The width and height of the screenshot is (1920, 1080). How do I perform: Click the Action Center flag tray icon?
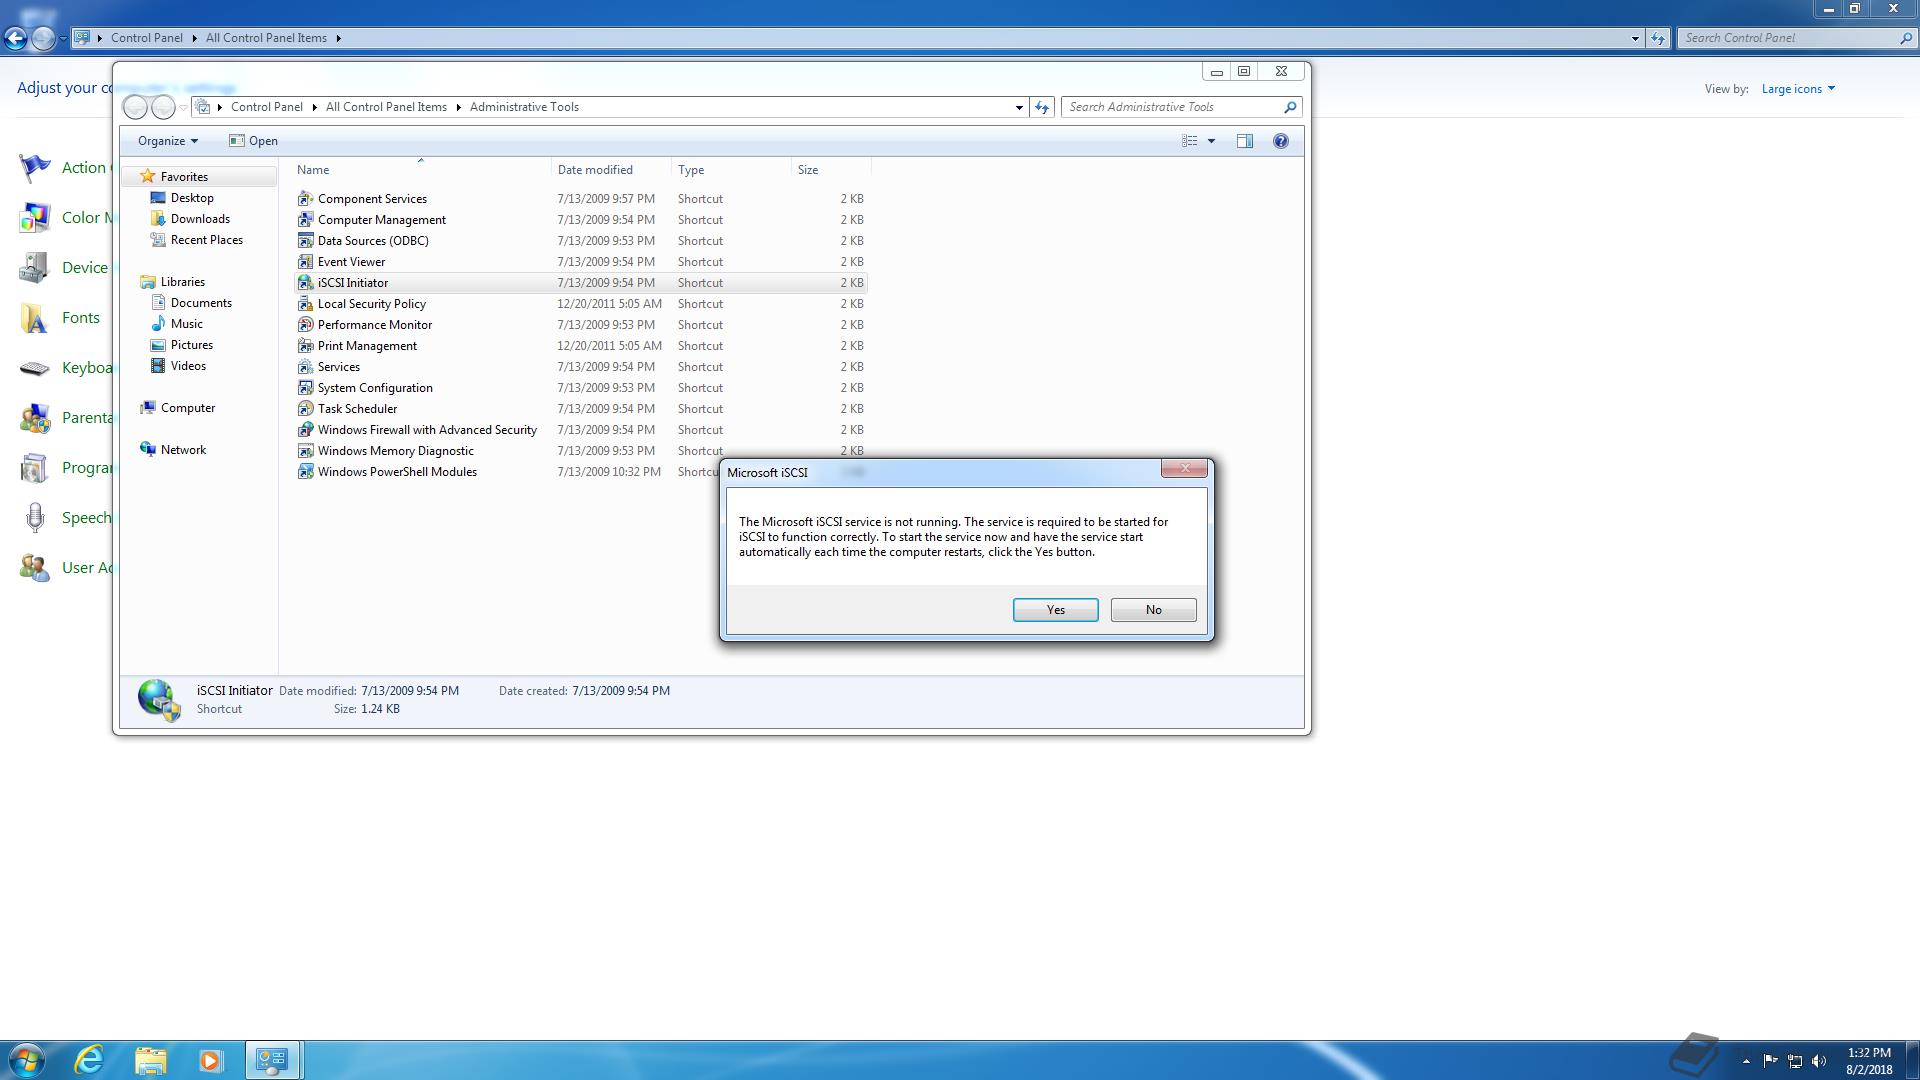(x=1770, y=1061)
